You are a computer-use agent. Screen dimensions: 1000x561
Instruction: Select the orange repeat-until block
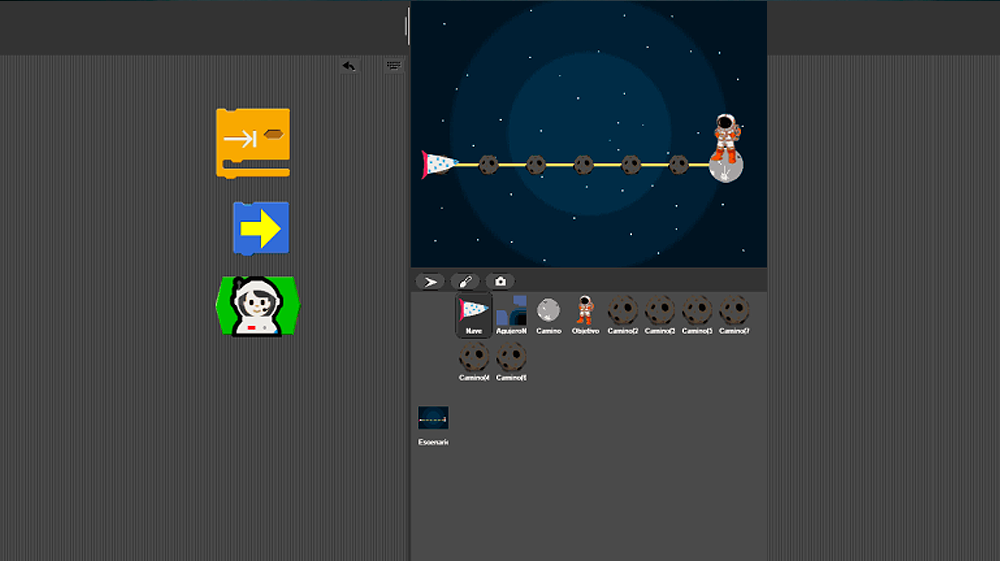252,142
